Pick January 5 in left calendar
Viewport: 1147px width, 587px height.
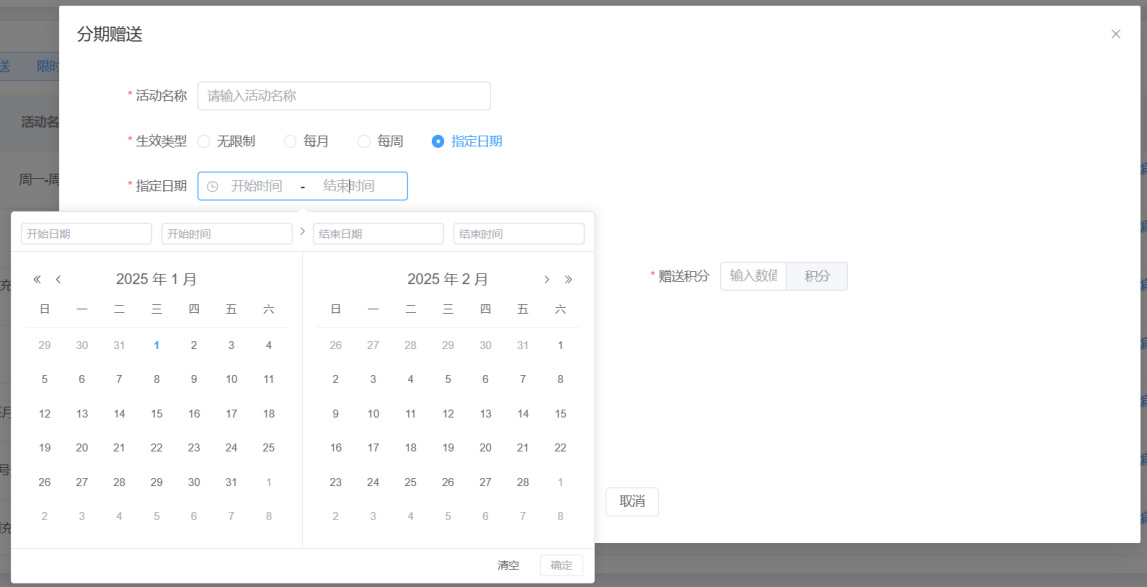click(x=45, y=379)
